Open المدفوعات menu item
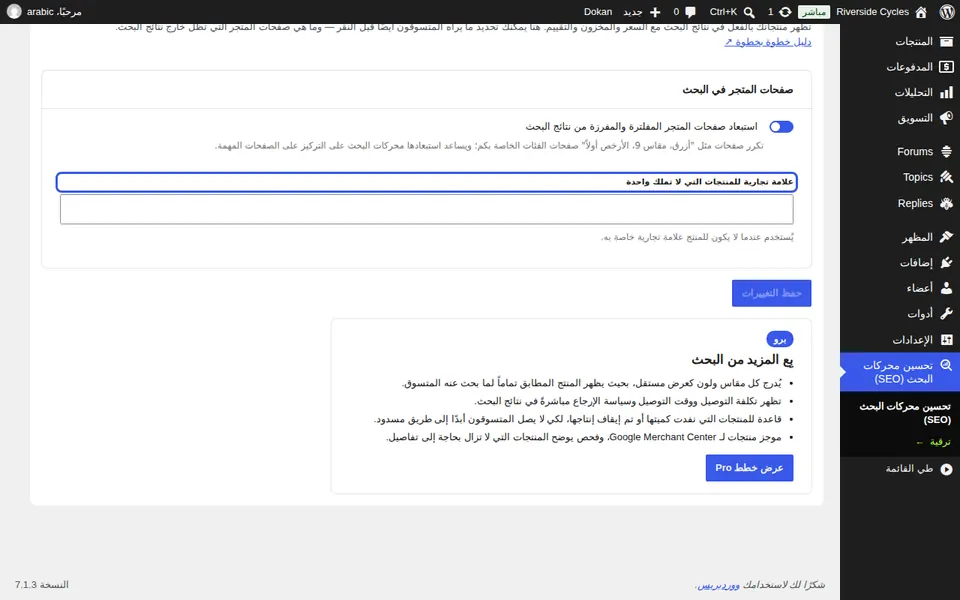This screenshot has width=960, height=600. 900,67
